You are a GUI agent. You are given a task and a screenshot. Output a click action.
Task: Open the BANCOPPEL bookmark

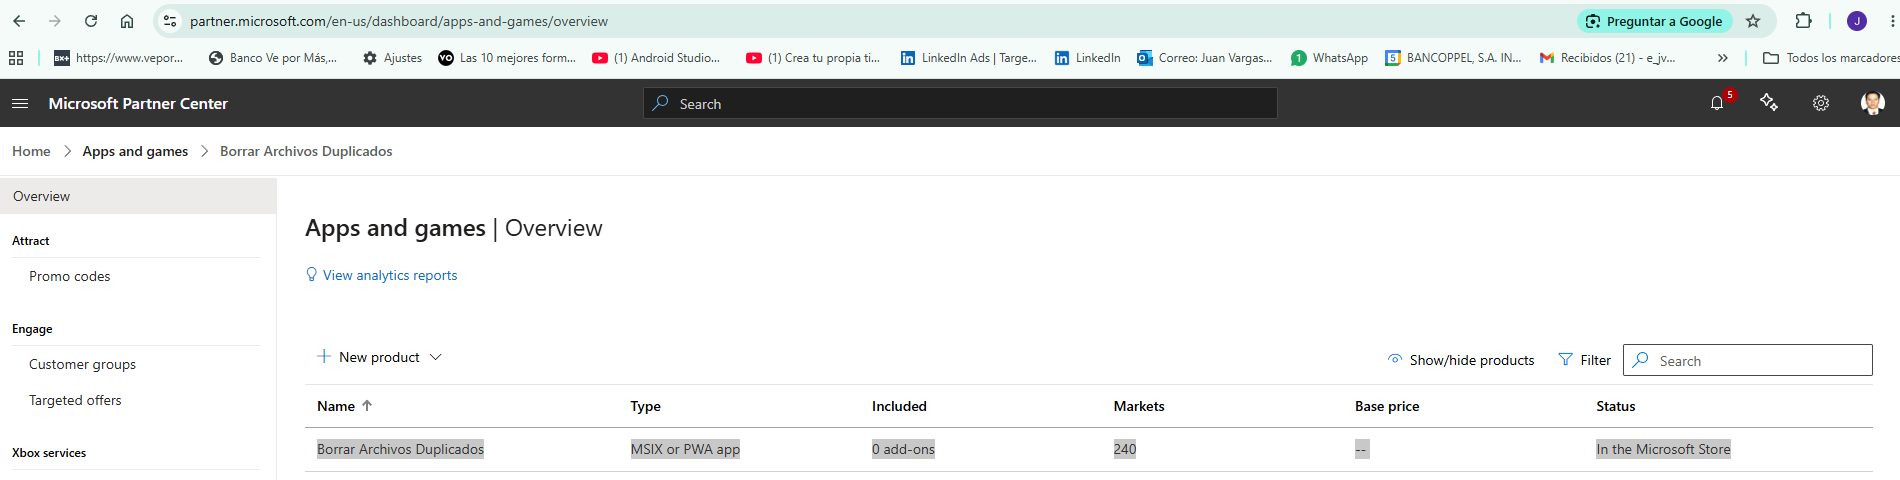[1453, 58]
